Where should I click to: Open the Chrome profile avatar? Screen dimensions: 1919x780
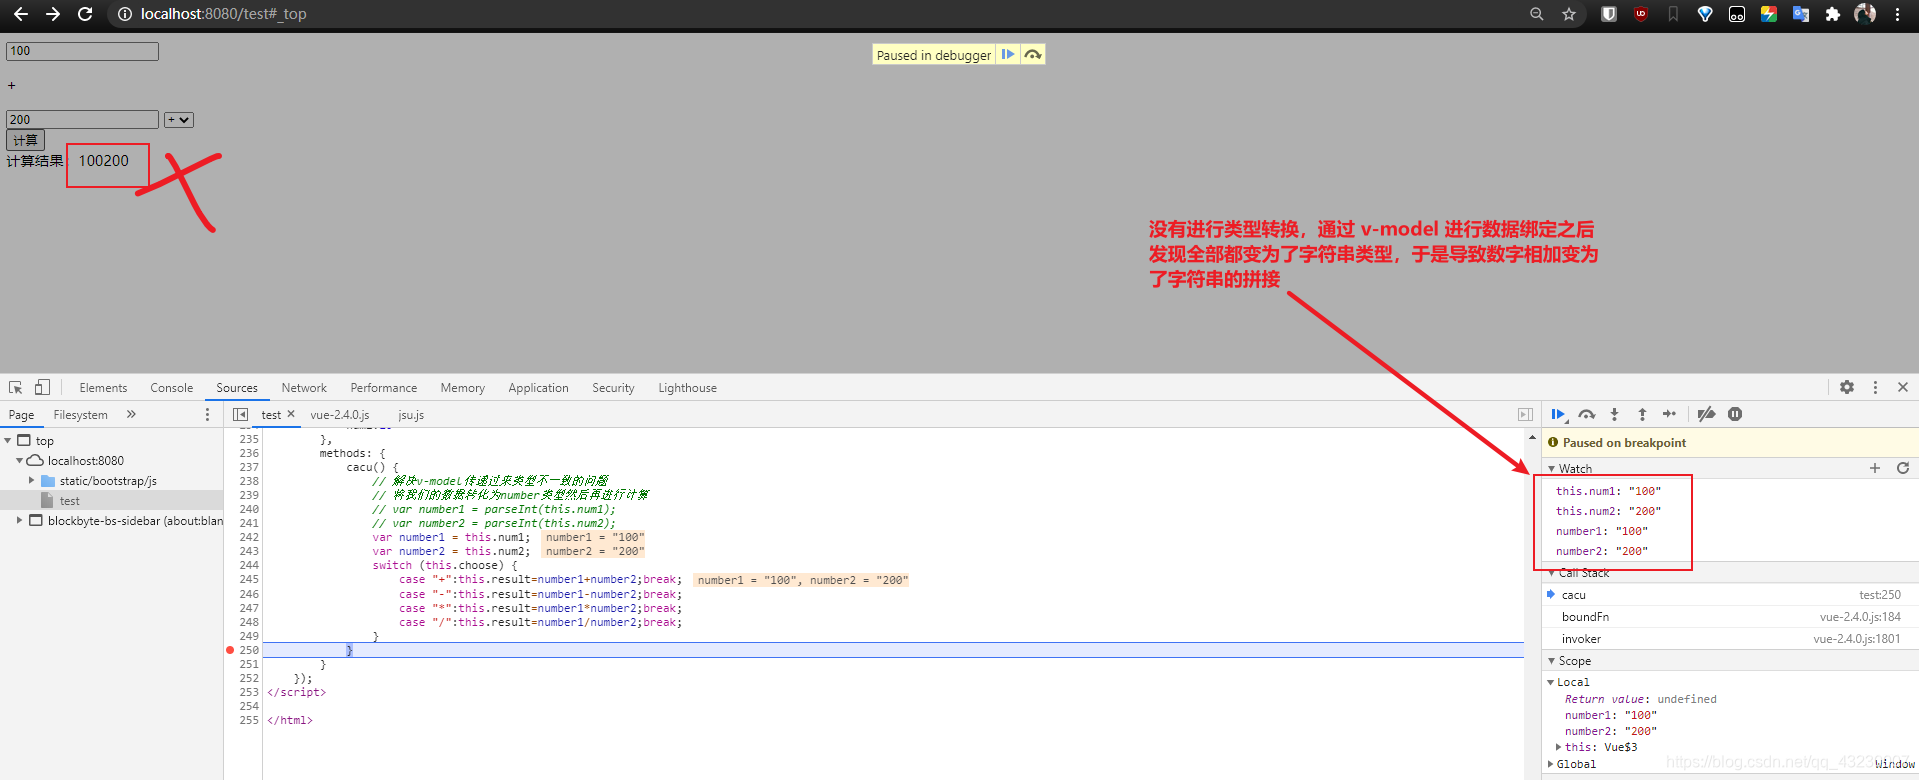(1865, 14)
